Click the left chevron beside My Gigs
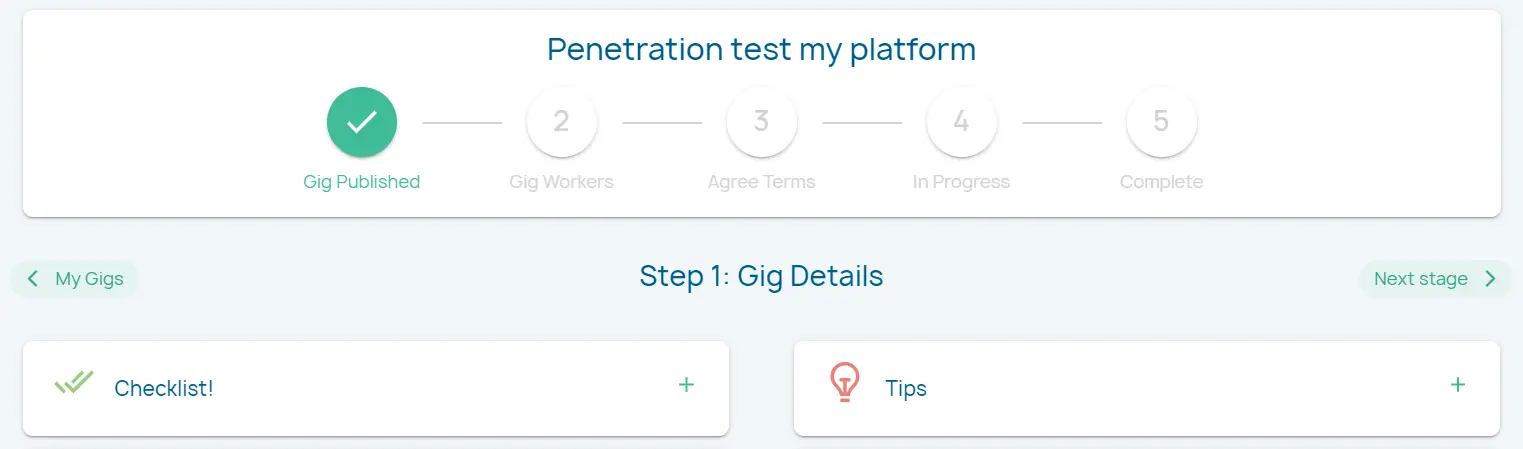Image resolution: width=1523 pixels, height=449 pixels. 33,279
